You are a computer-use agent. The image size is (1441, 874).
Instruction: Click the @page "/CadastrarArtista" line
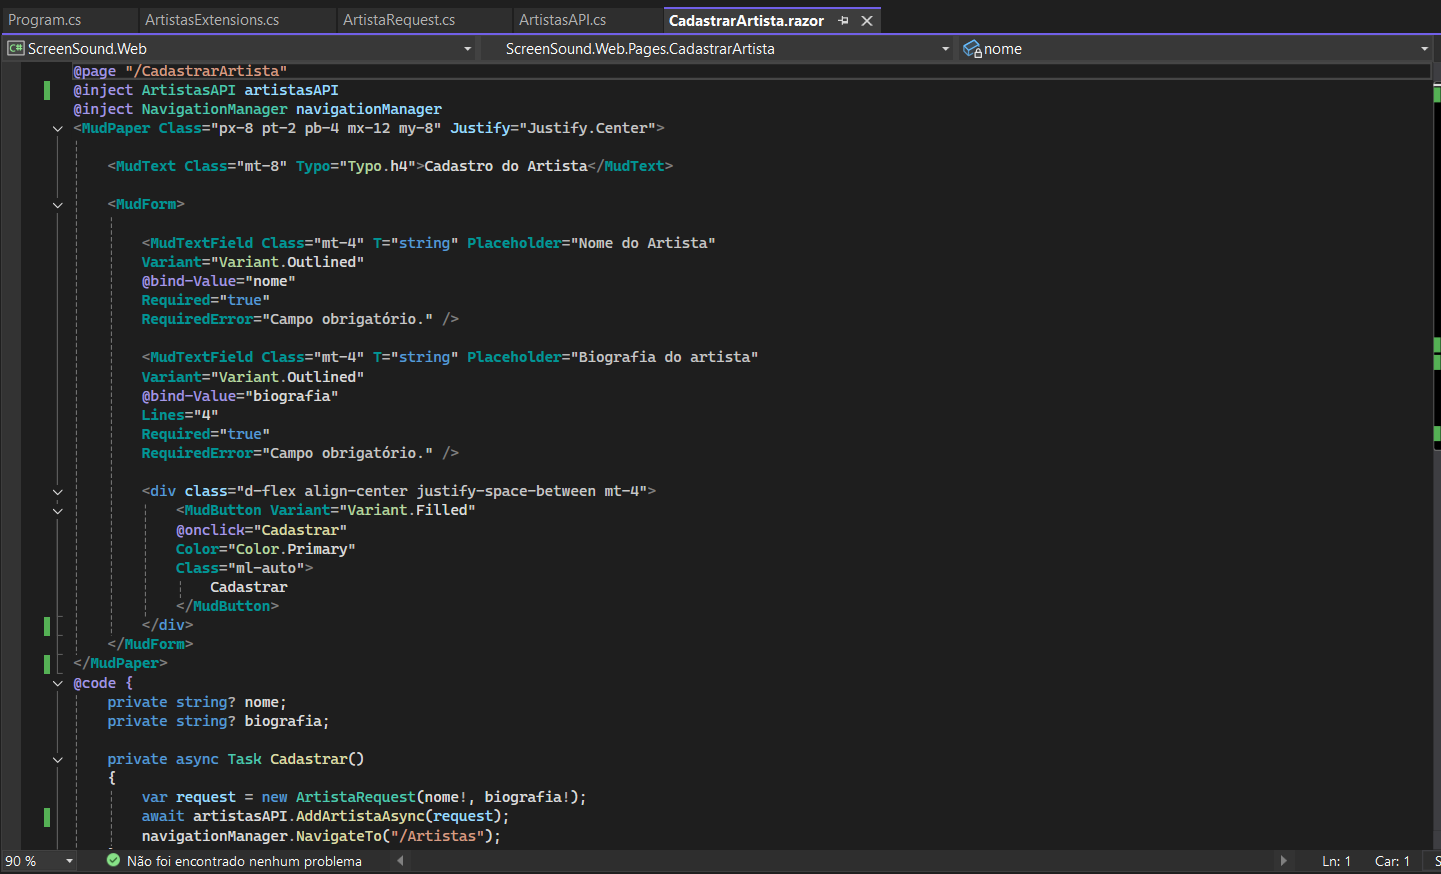[x=180, y=71]
